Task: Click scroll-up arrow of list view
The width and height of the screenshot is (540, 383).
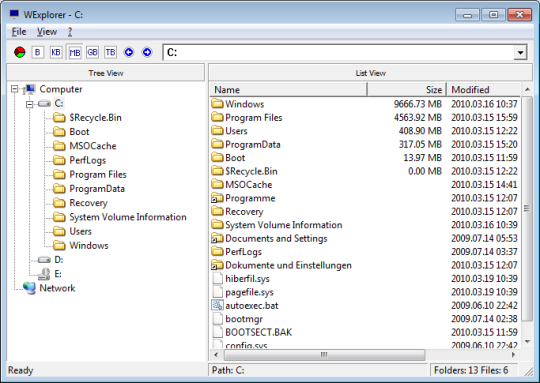Action: tap(527, 90)
